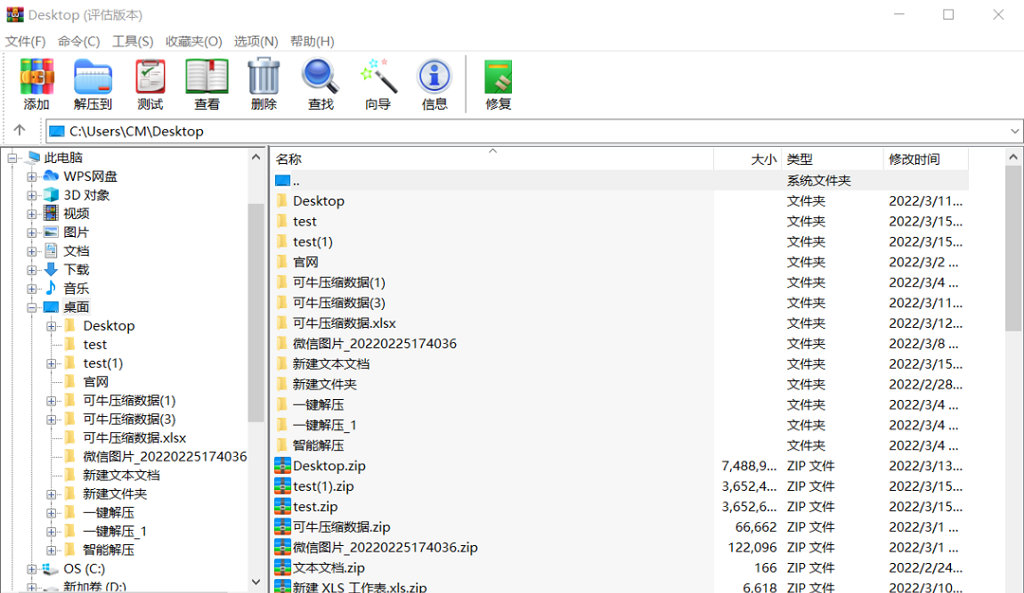Collapse the 此电脑 tree node
Viewport: 1024px width, 593px height.
tap(12, 157)
